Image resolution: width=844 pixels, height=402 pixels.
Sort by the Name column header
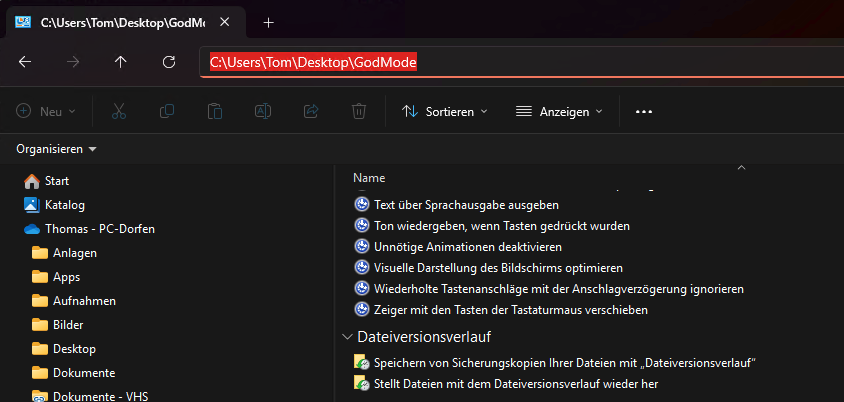[x=369, y=178]
